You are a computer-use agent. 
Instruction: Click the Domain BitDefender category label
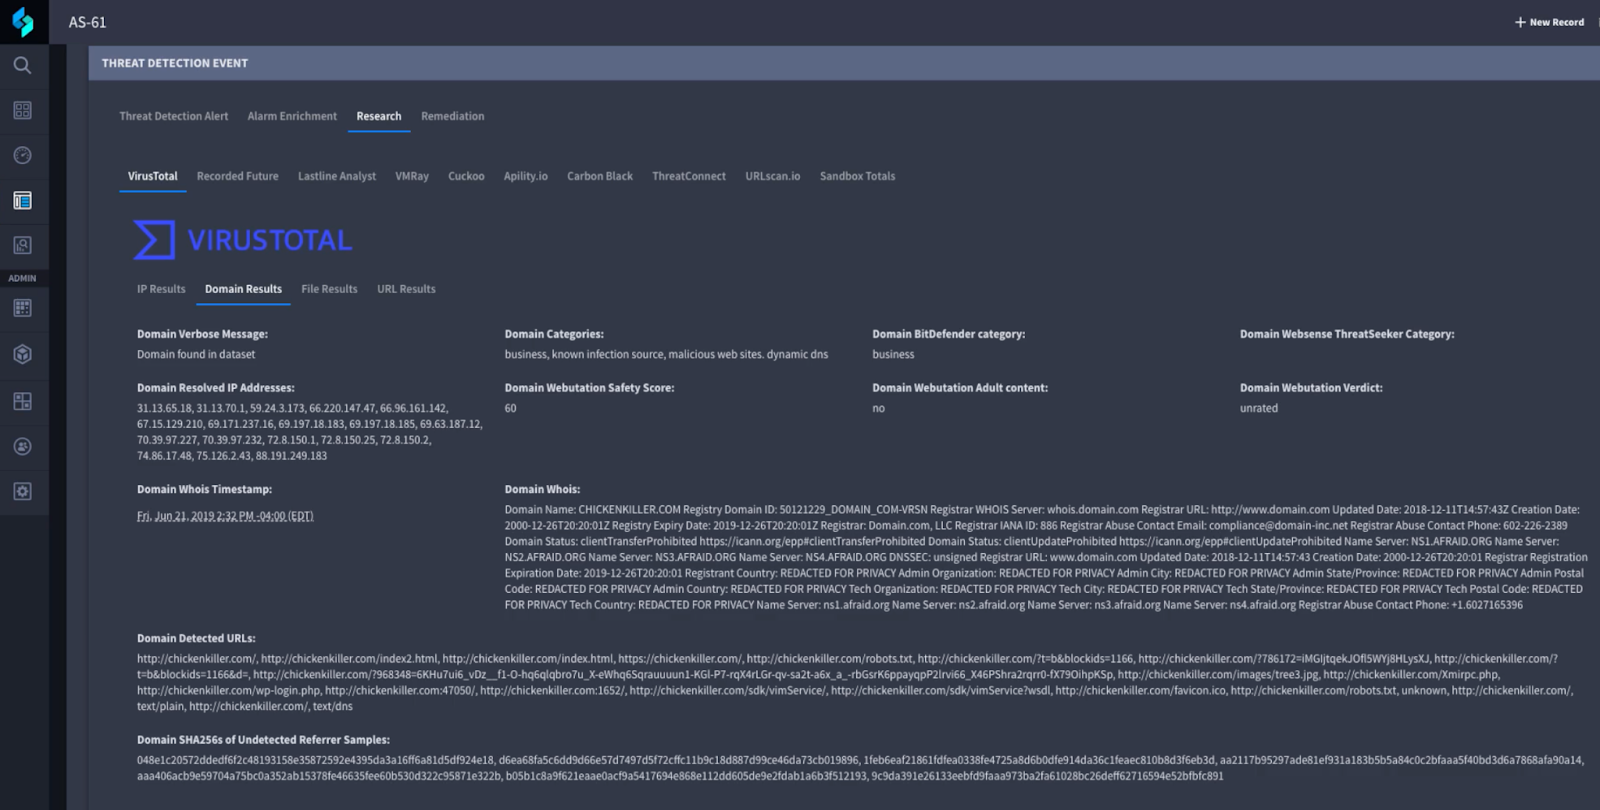(x=948, y=334)
